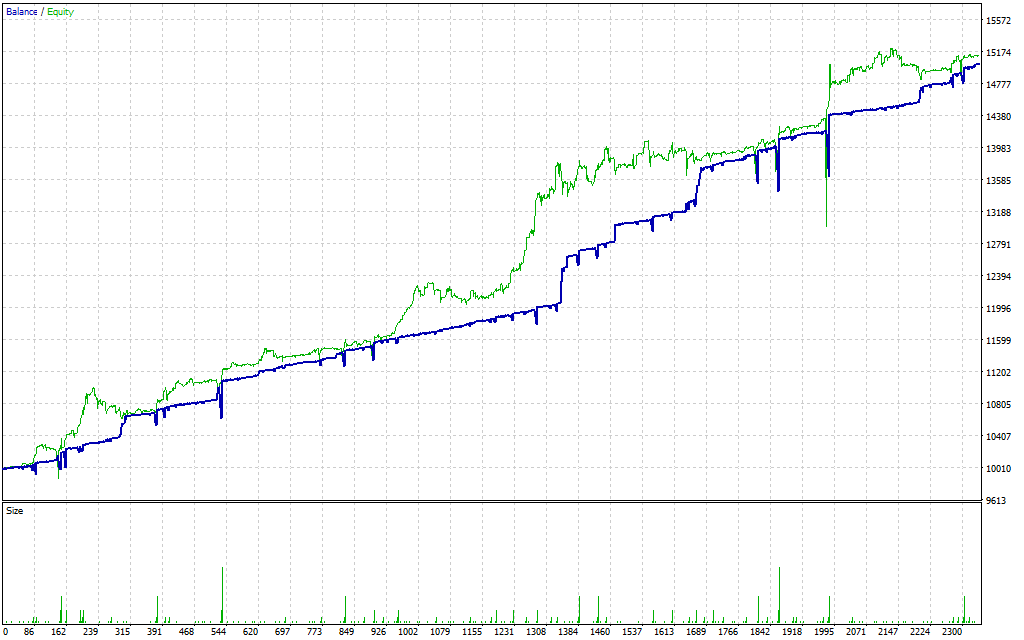Image resolution: width=1024 pixels, height=640 pixels.
Task: Click the green Equity legend label
Action: [59, 12]
